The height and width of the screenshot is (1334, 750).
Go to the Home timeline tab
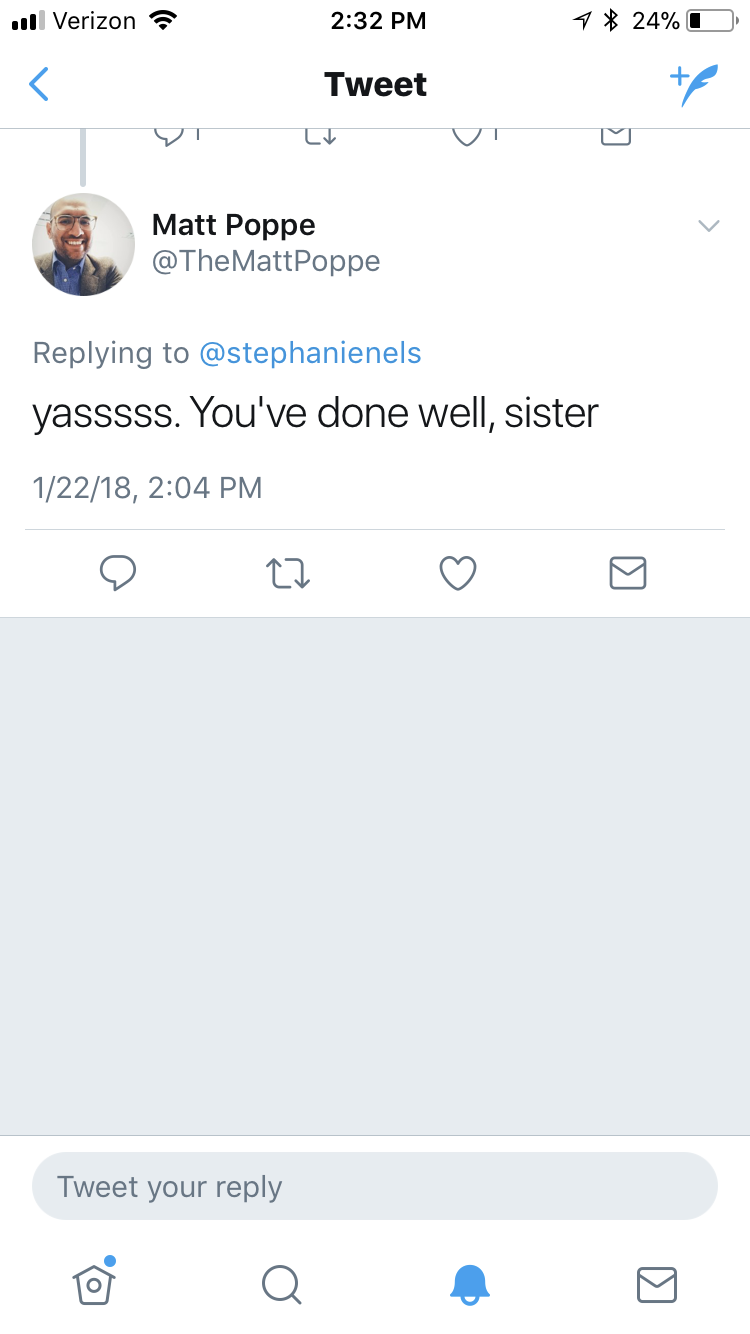tap(94, 1284)
